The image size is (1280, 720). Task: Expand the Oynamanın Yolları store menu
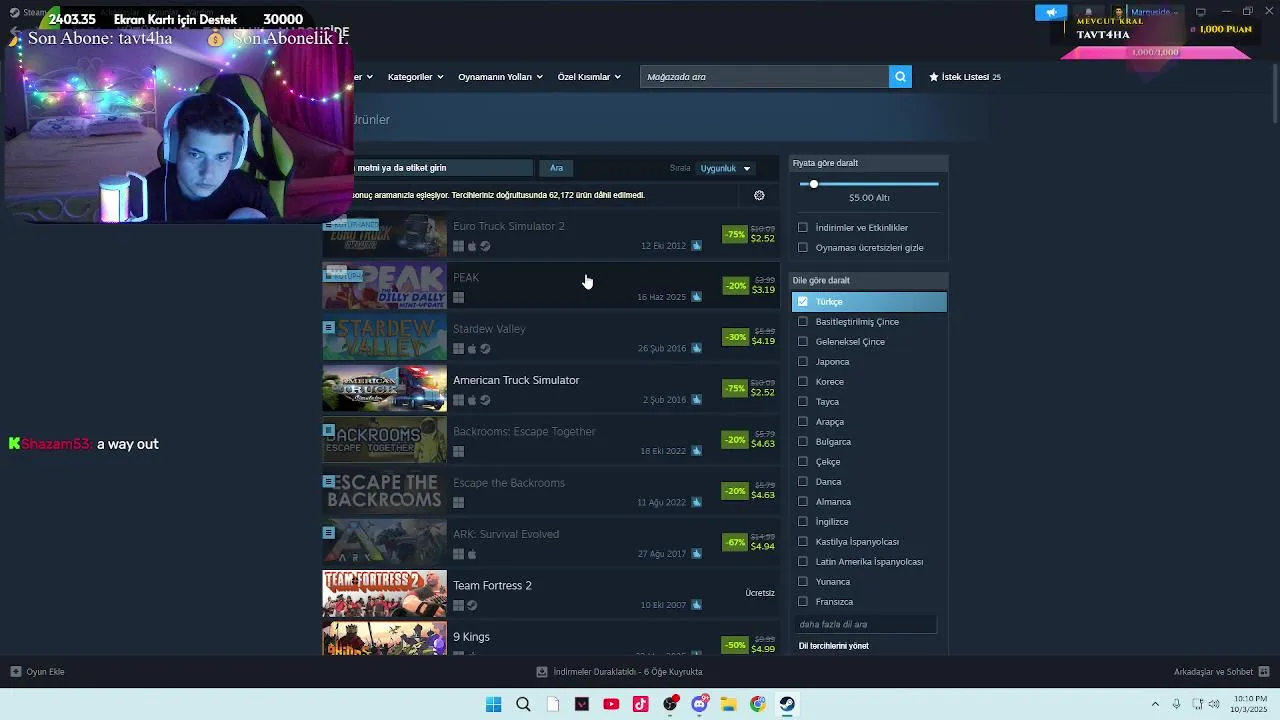point(500,77)
